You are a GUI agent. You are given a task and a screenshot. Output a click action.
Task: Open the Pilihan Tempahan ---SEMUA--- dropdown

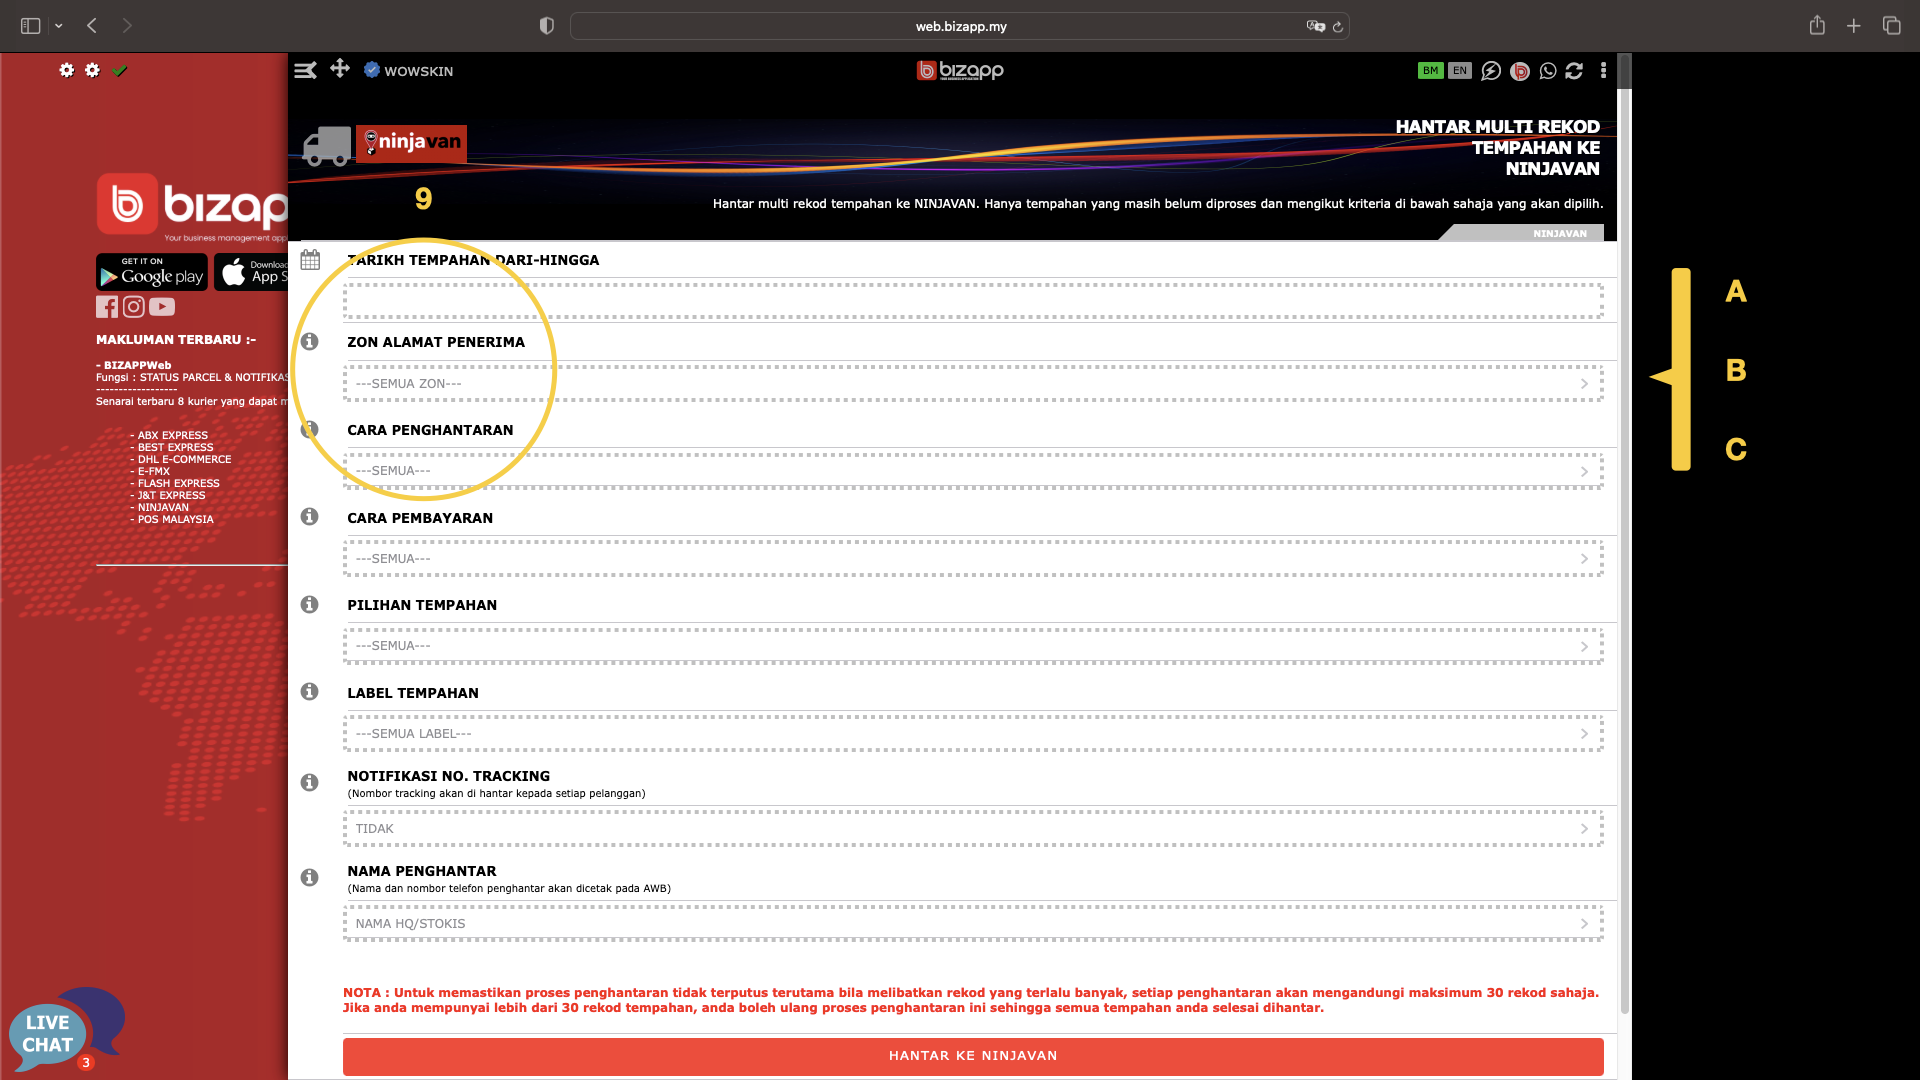tap(973, 646)
